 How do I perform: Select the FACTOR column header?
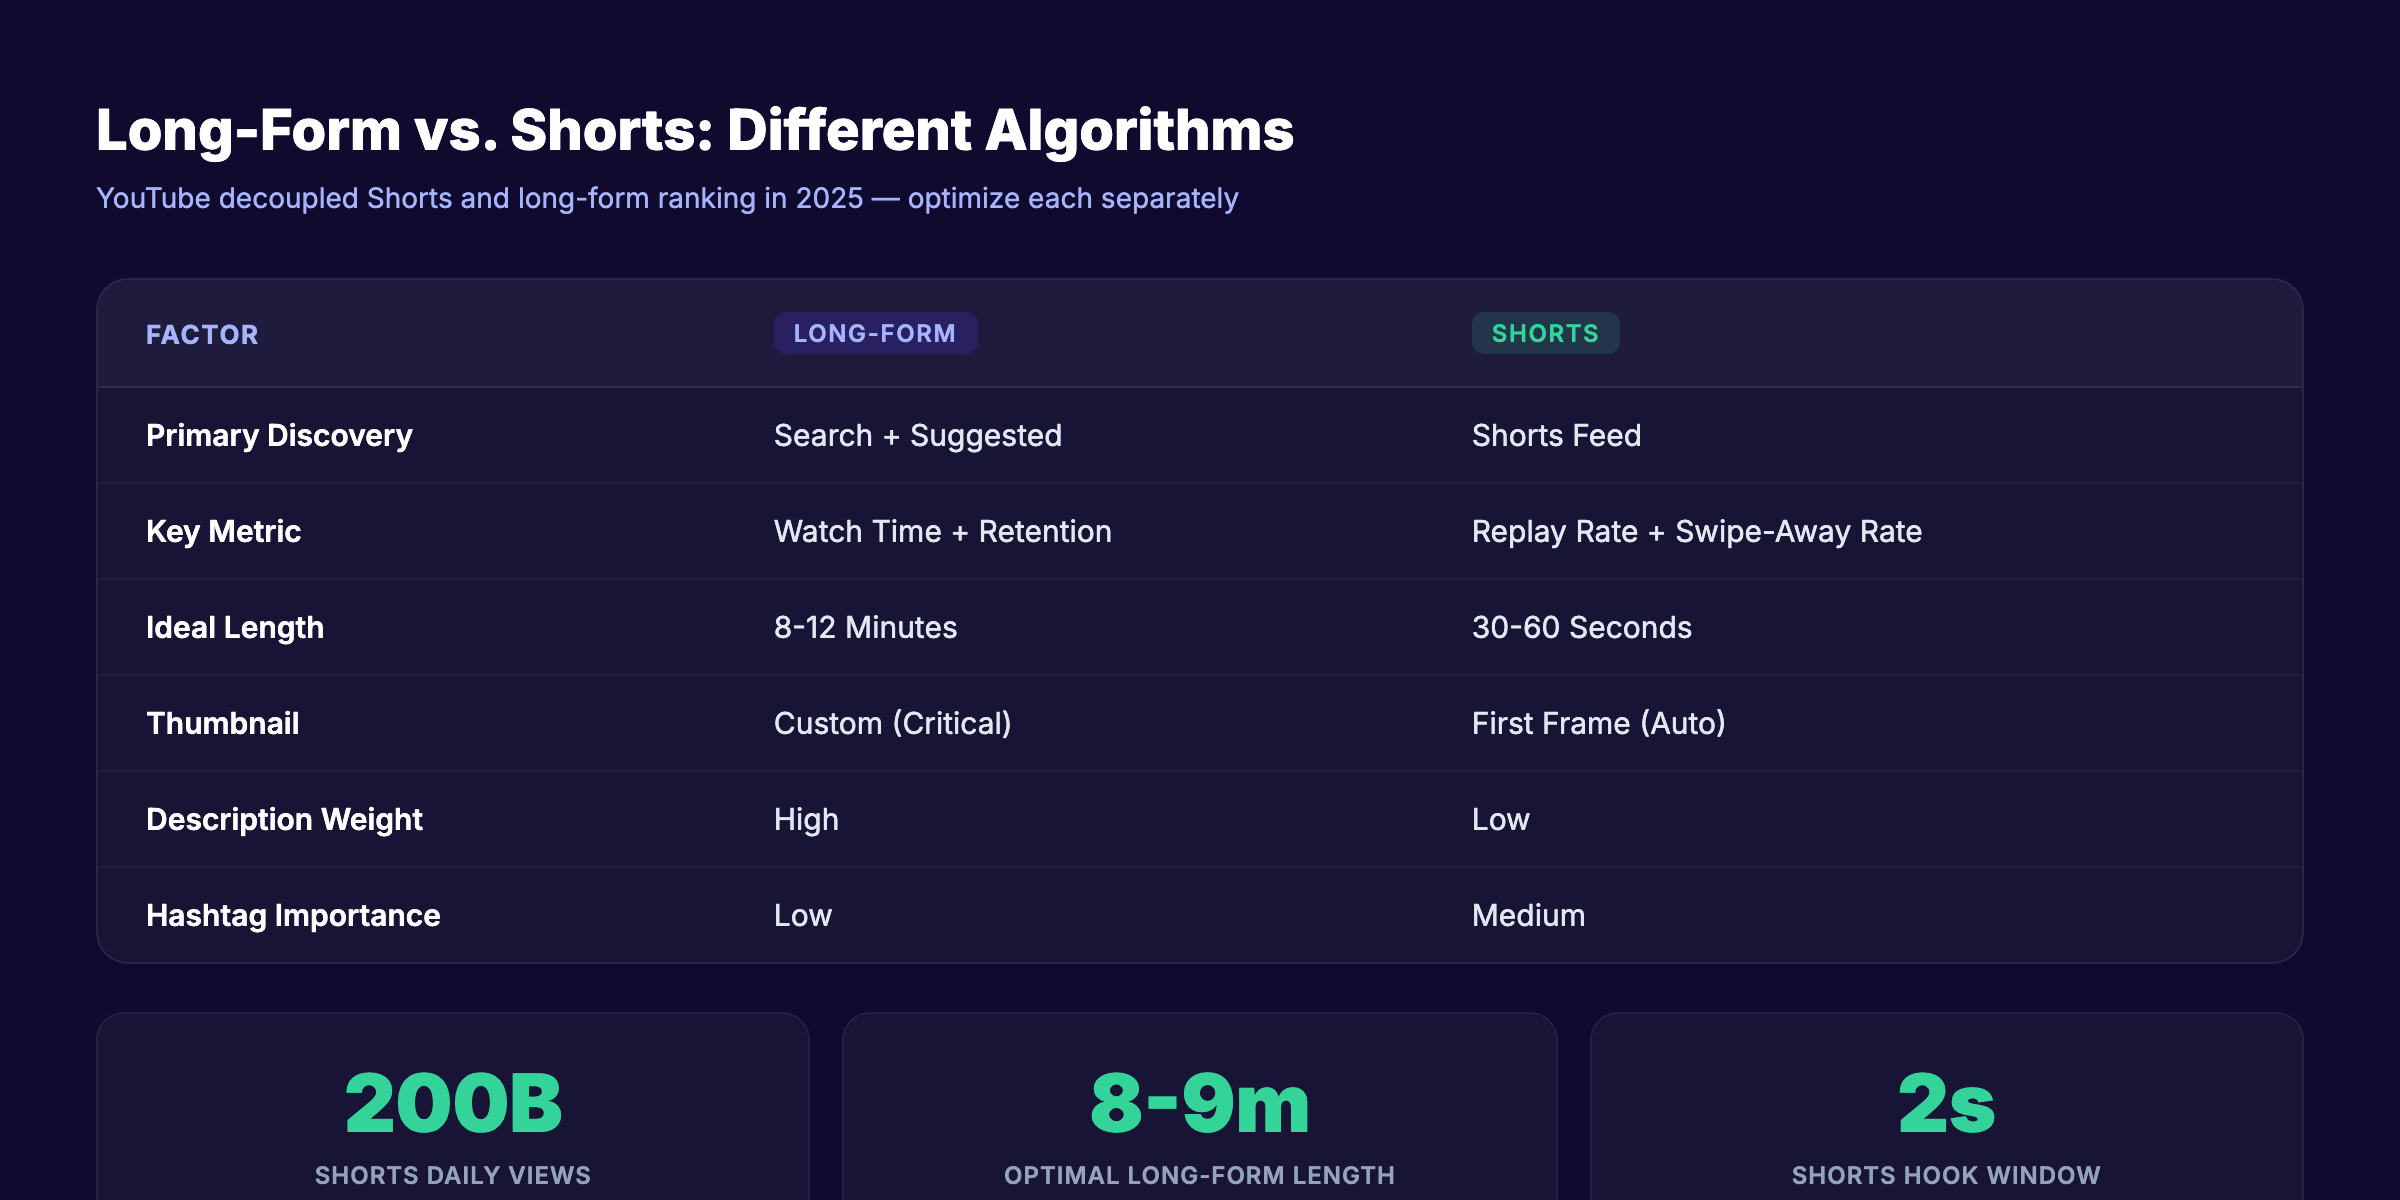(202, 334)
